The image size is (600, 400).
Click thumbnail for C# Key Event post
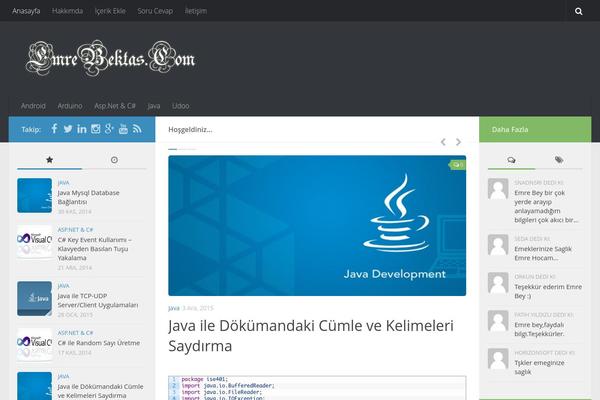(x=34, y=242)
